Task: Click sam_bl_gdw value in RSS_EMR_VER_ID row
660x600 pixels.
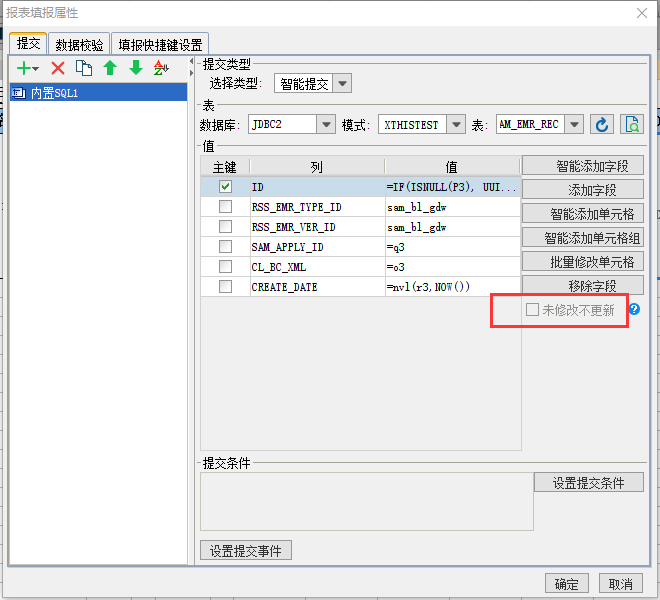Action: (453, 227)
